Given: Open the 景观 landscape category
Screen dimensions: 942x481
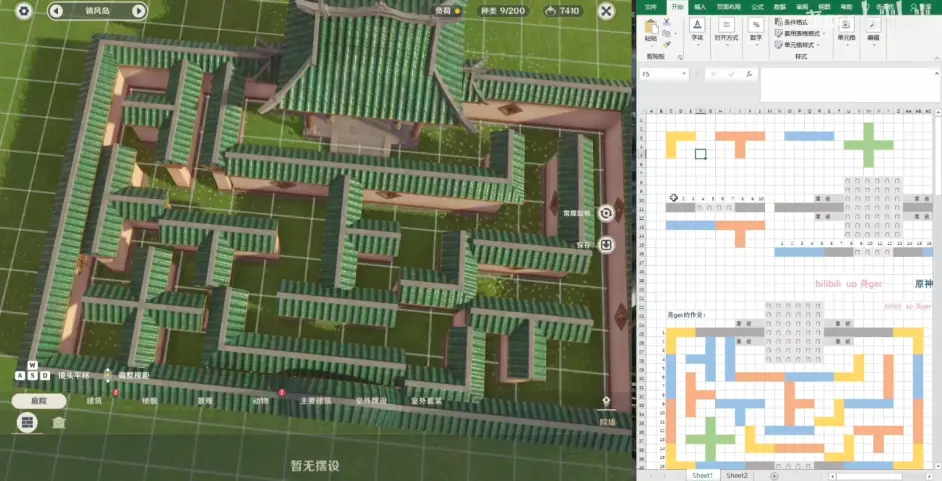Looking at the screenshot, I should tap(205, 401).
